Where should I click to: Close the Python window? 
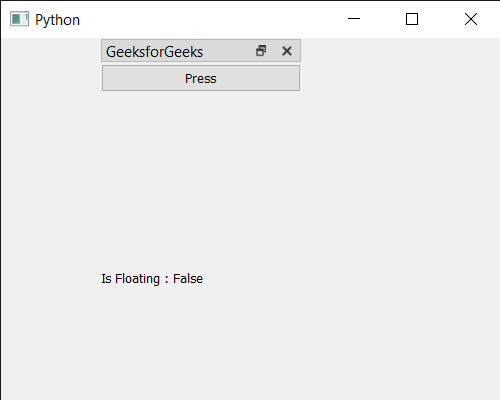click(x=471, y=19)
